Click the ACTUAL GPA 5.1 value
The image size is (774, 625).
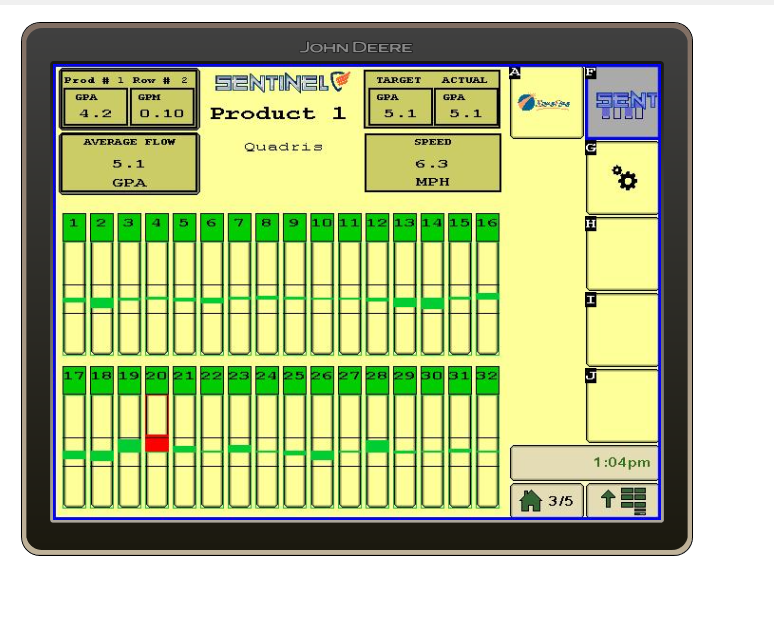point(465,107)
